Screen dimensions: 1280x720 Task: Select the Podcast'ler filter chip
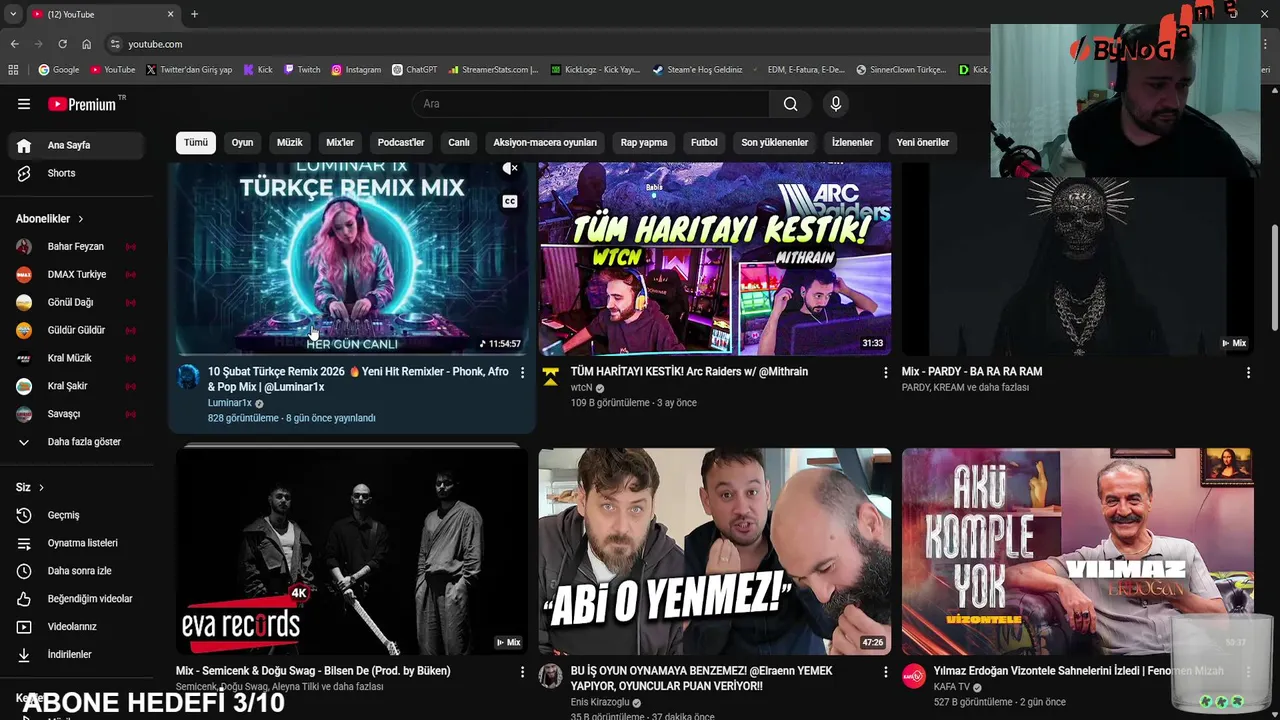tap(401, 142)
